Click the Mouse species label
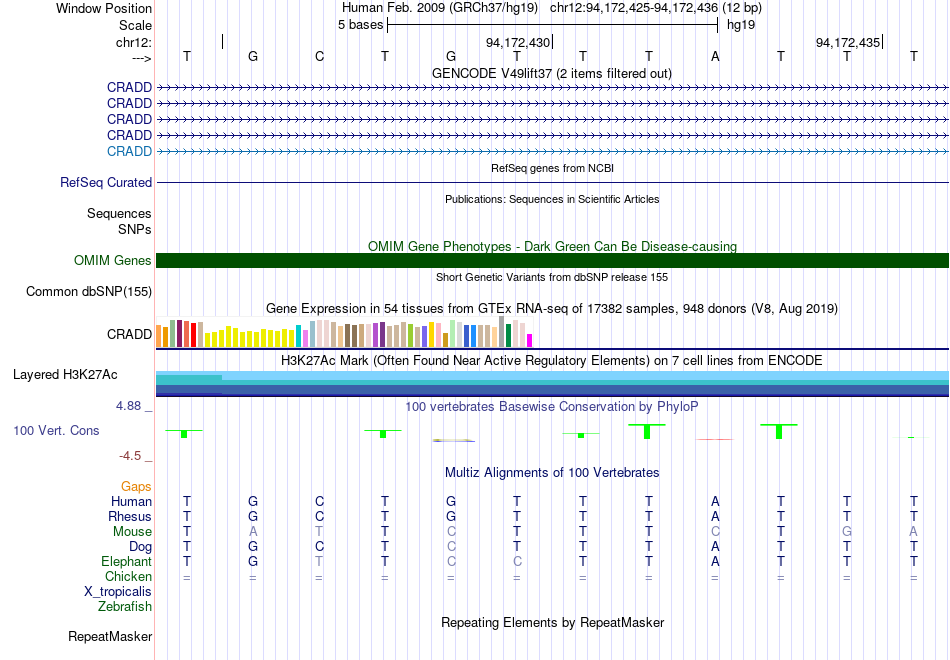 tap(132, 532)
